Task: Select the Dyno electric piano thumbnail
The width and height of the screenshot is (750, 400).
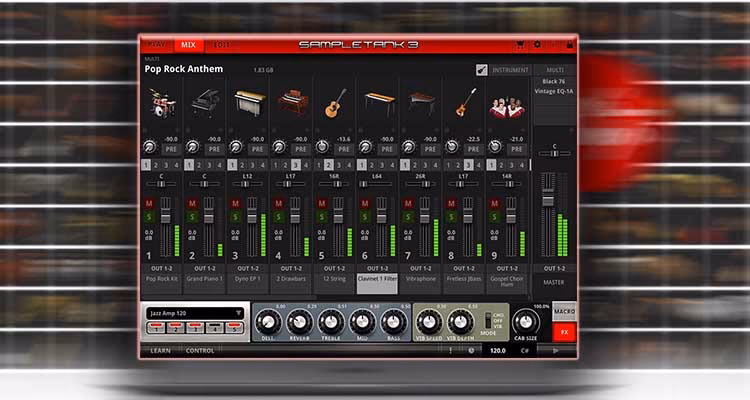Action: (x=249, y=103)
